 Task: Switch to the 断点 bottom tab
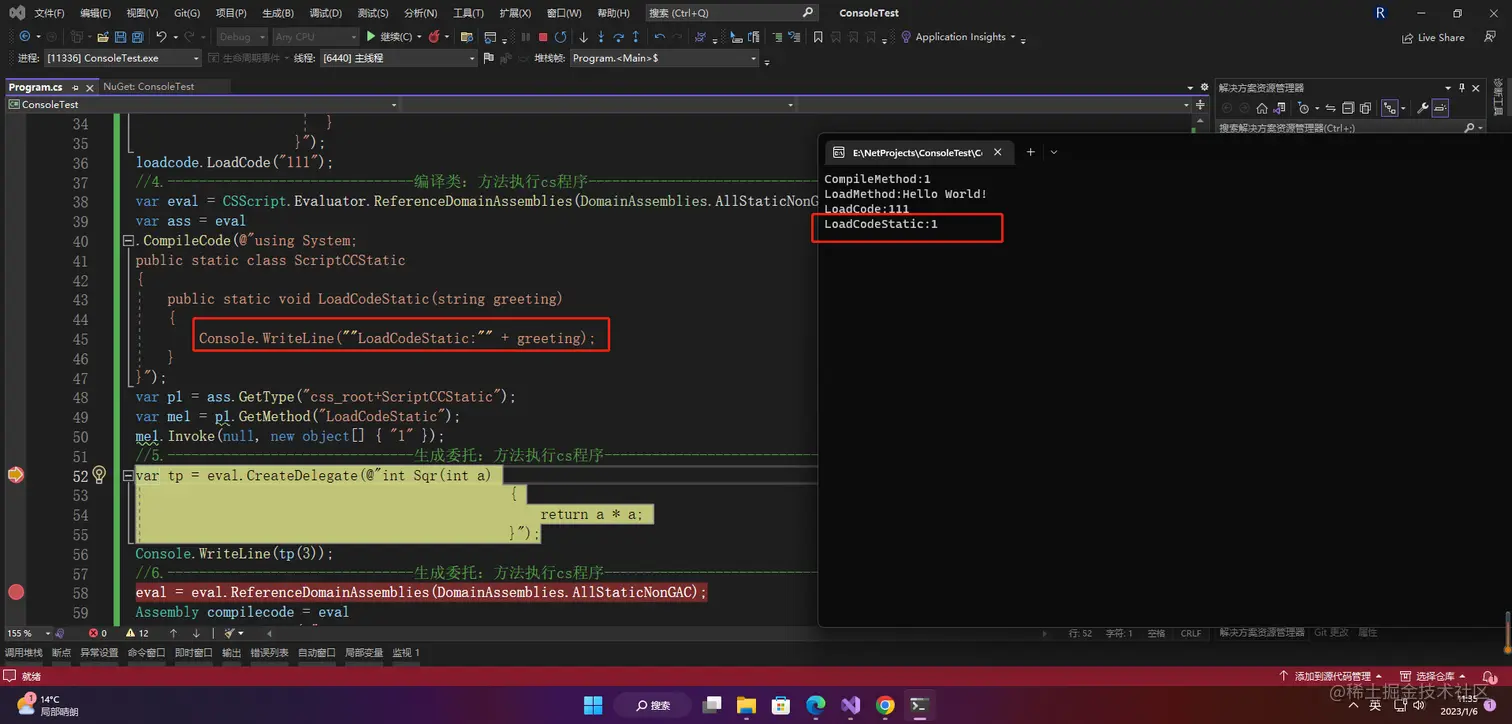pyautogui.click(x=62, y=652)
